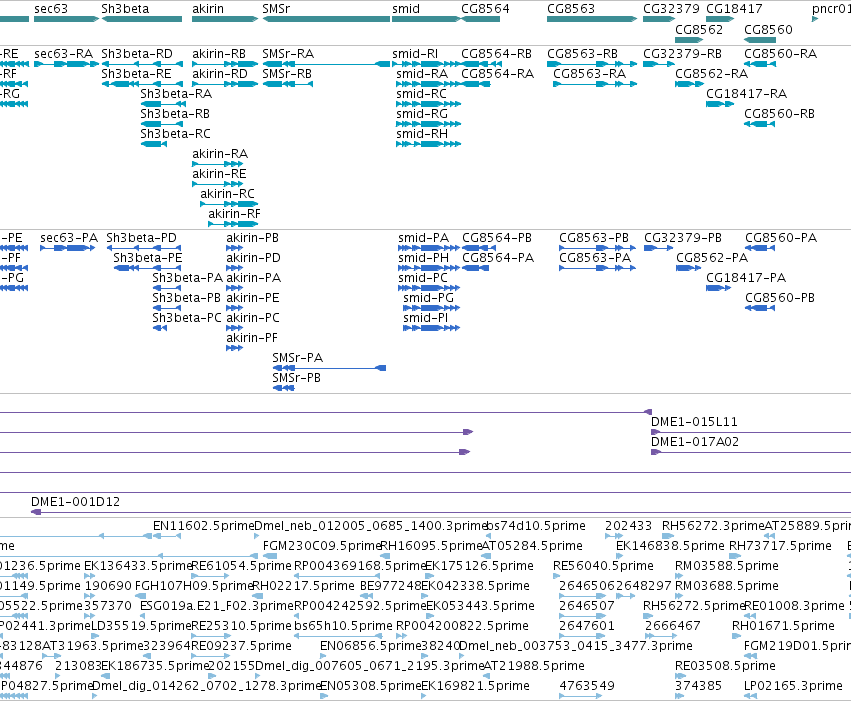Select BAC clone DME1-017A02
Viewport: 851px width, 701px height.
695,442
